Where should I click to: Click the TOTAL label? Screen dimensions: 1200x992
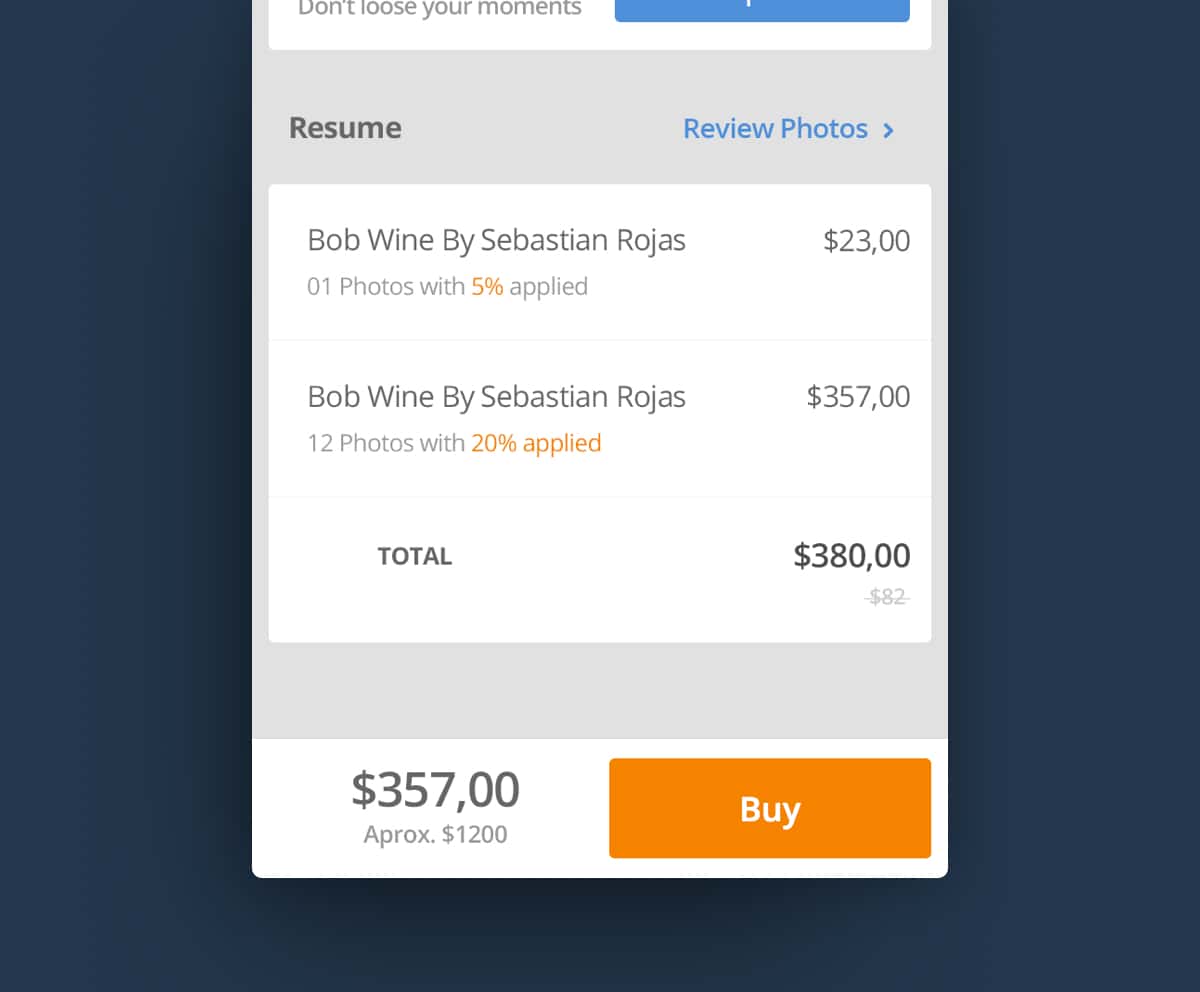click(414, 556)
